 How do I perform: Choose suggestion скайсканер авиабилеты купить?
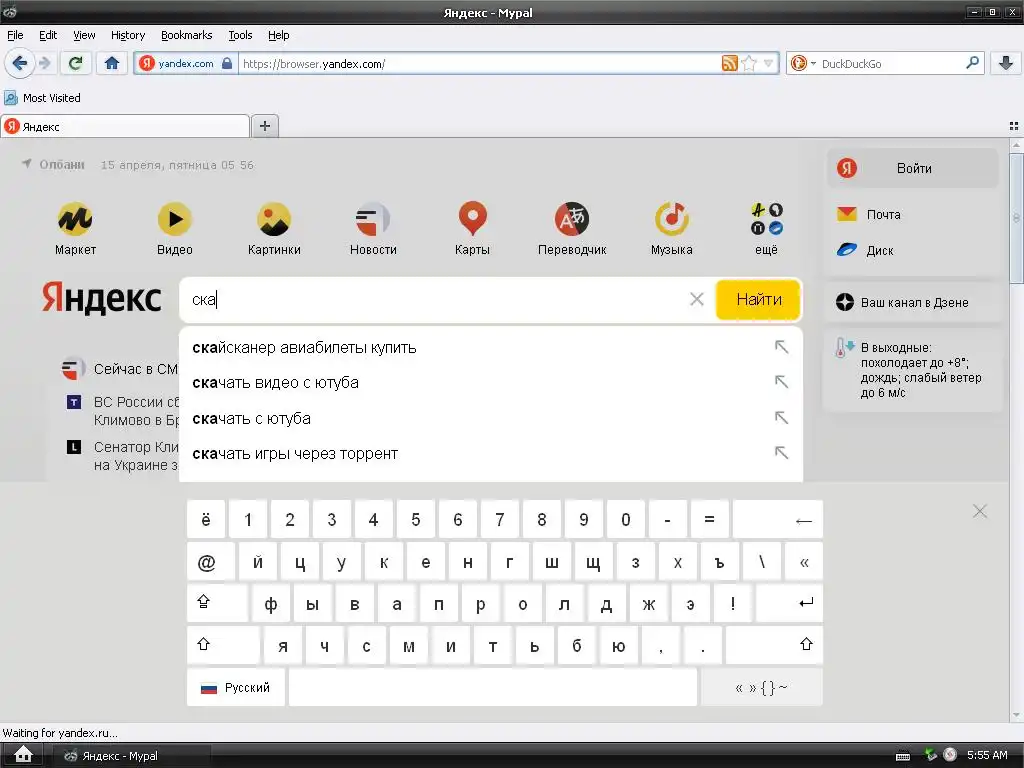point(491,347)
